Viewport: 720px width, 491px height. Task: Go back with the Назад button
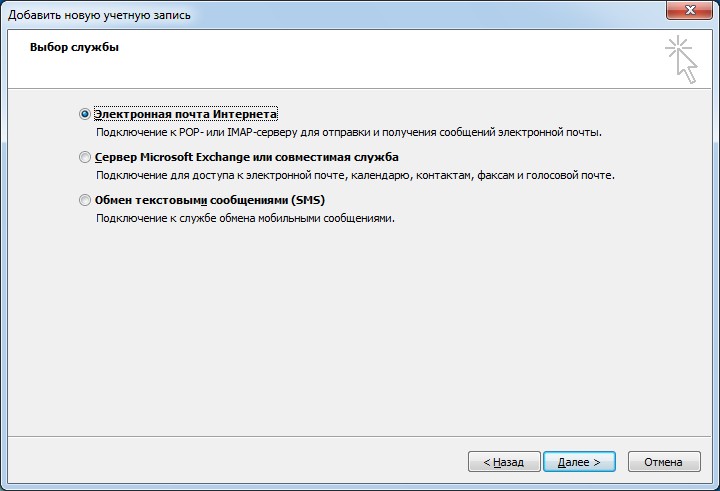[x=504, y=462]
